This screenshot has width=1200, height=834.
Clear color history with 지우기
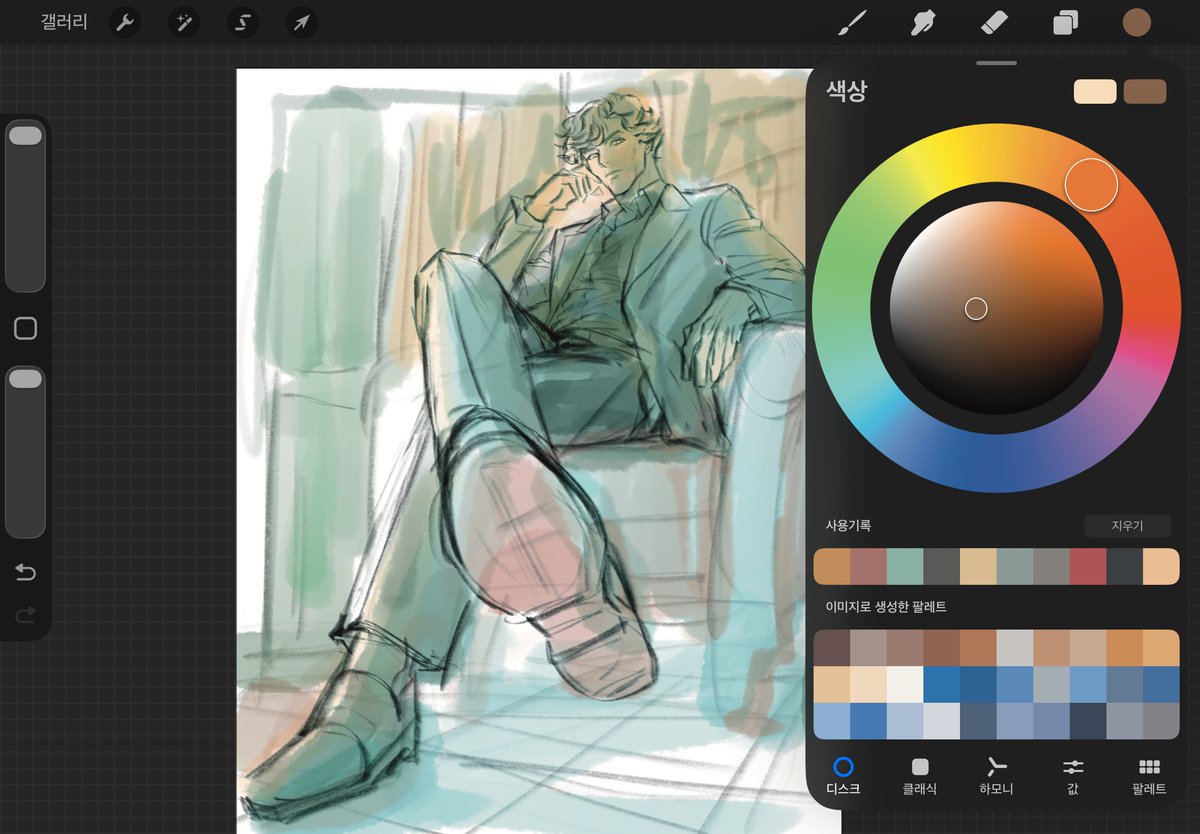[x=1127, y=526]
